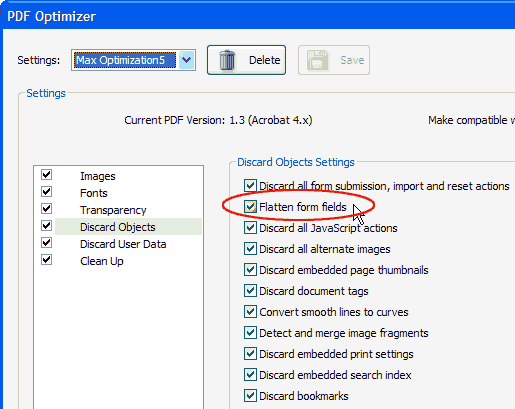Select the Clean Up panel entry
Viewport: 515px width, 409px height.
point(102,261)
